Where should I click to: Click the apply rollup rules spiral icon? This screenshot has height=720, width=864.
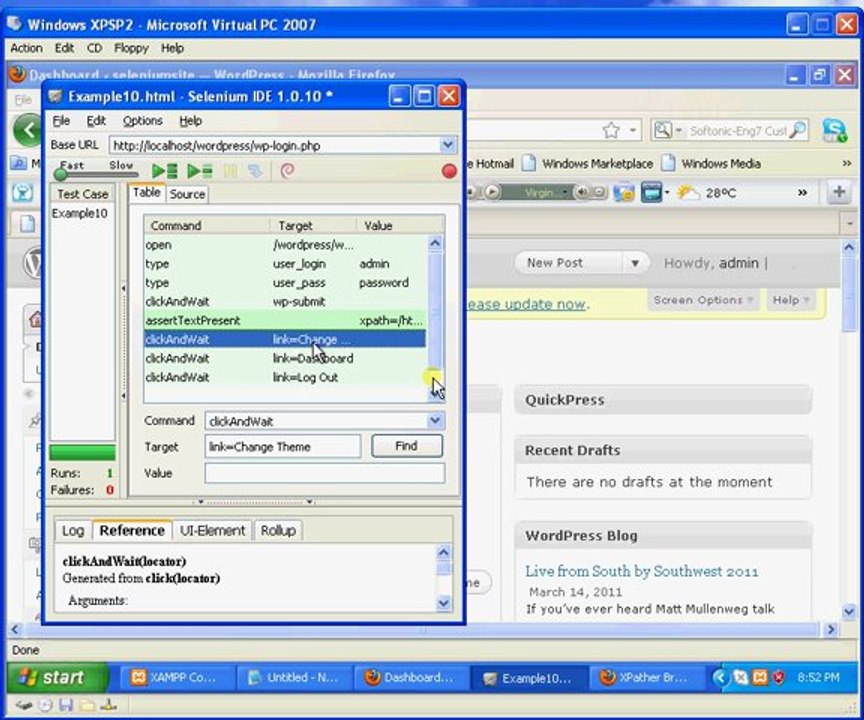(287, 171)
